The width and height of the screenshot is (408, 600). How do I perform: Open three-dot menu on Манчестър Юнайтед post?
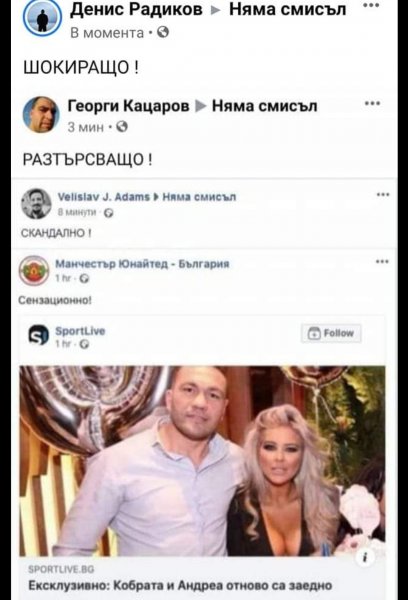(383, 262)
